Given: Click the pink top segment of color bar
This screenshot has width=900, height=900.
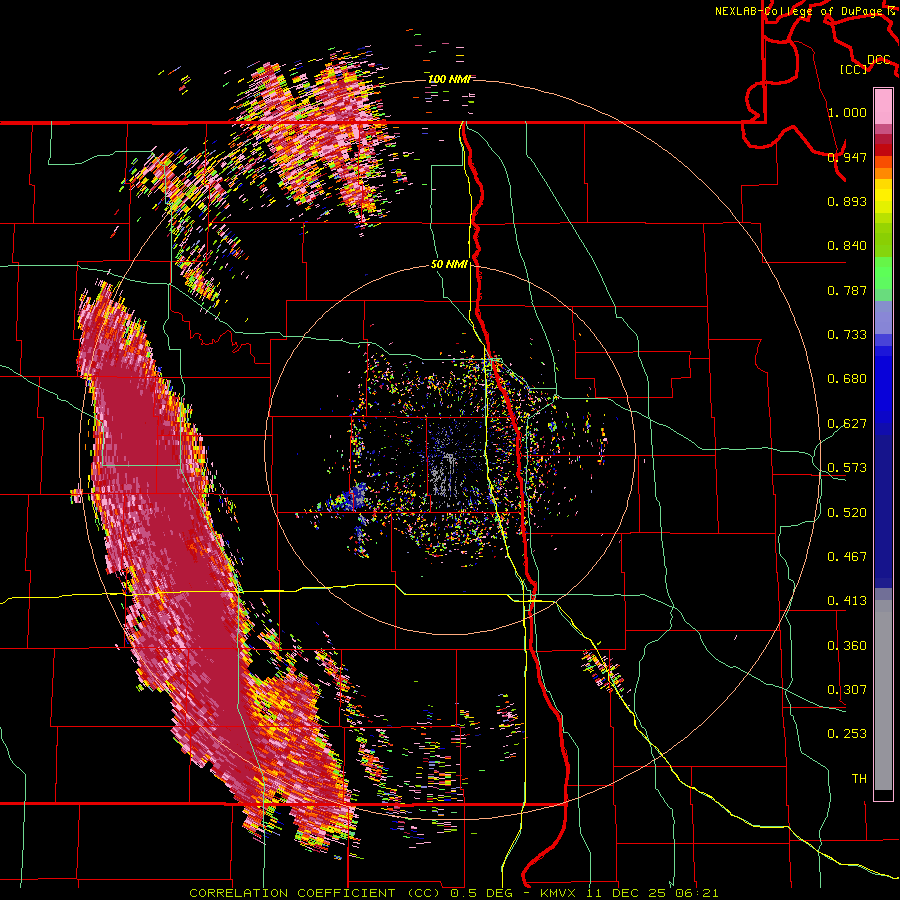Looking at the screenshot, I should point(883,107).
